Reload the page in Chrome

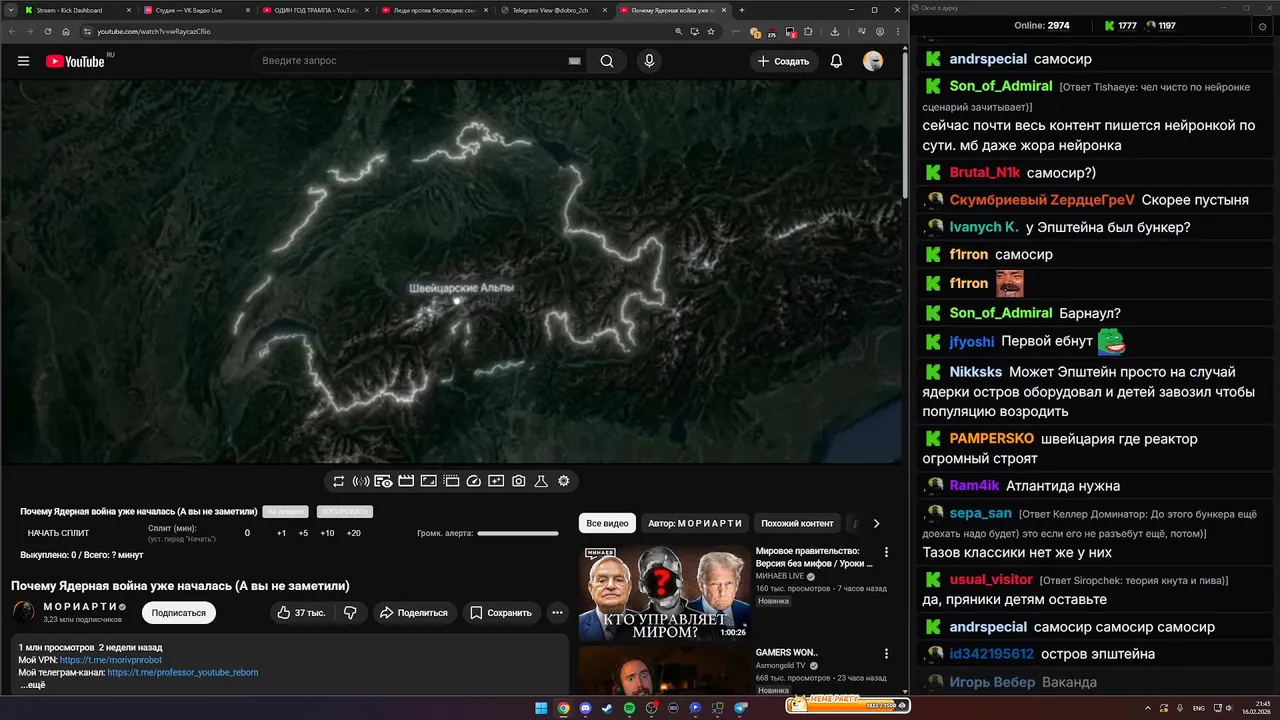click(x=50, y=31)
